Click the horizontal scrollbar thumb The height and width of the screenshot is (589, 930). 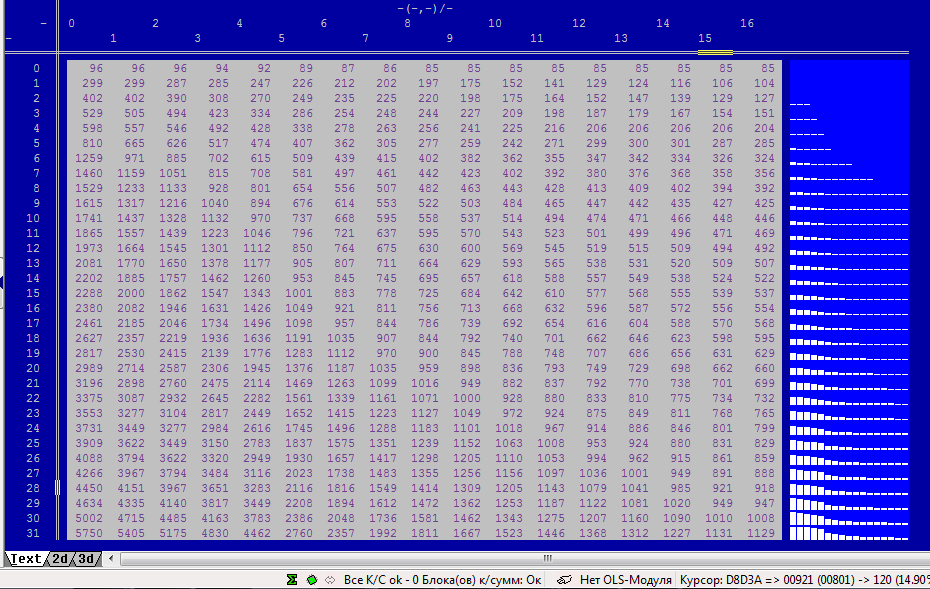pos(547,559)
